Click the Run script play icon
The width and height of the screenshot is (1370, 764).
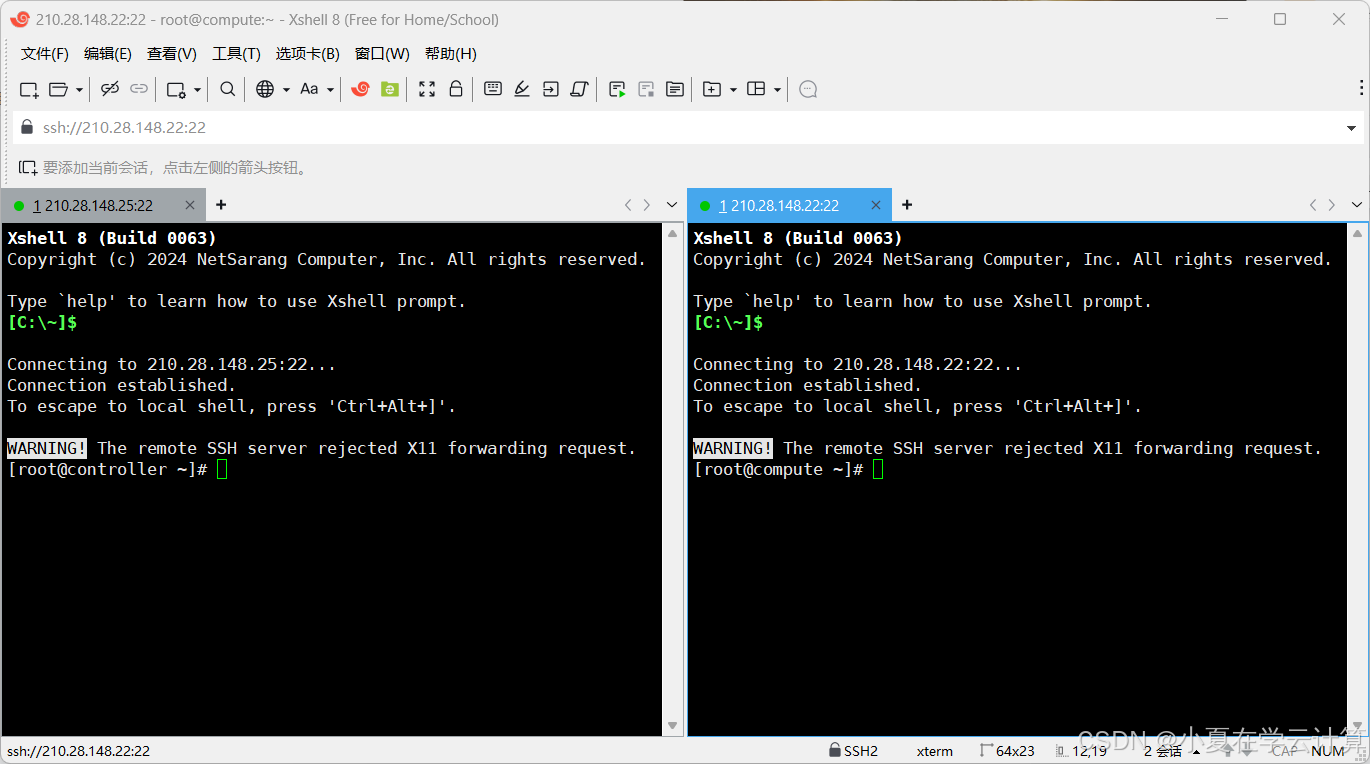point(617,89)
